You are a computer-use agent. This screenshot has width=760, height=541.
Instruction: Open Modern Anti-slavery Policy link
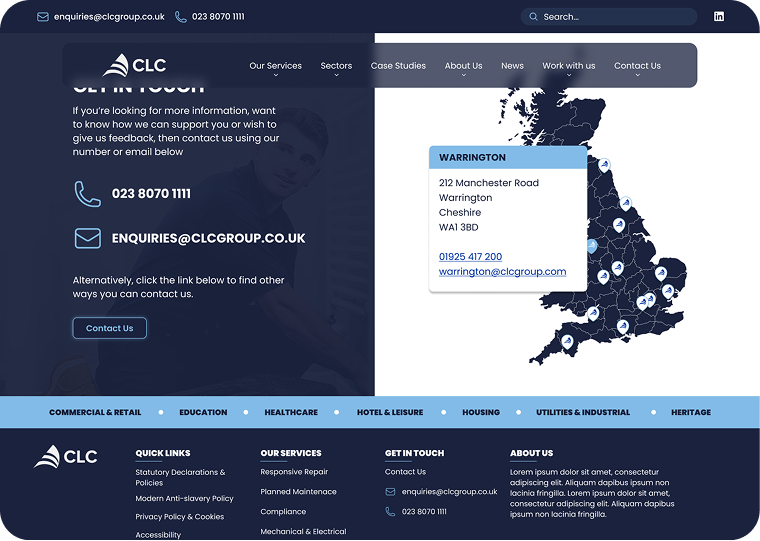click(x=184, y=498)
